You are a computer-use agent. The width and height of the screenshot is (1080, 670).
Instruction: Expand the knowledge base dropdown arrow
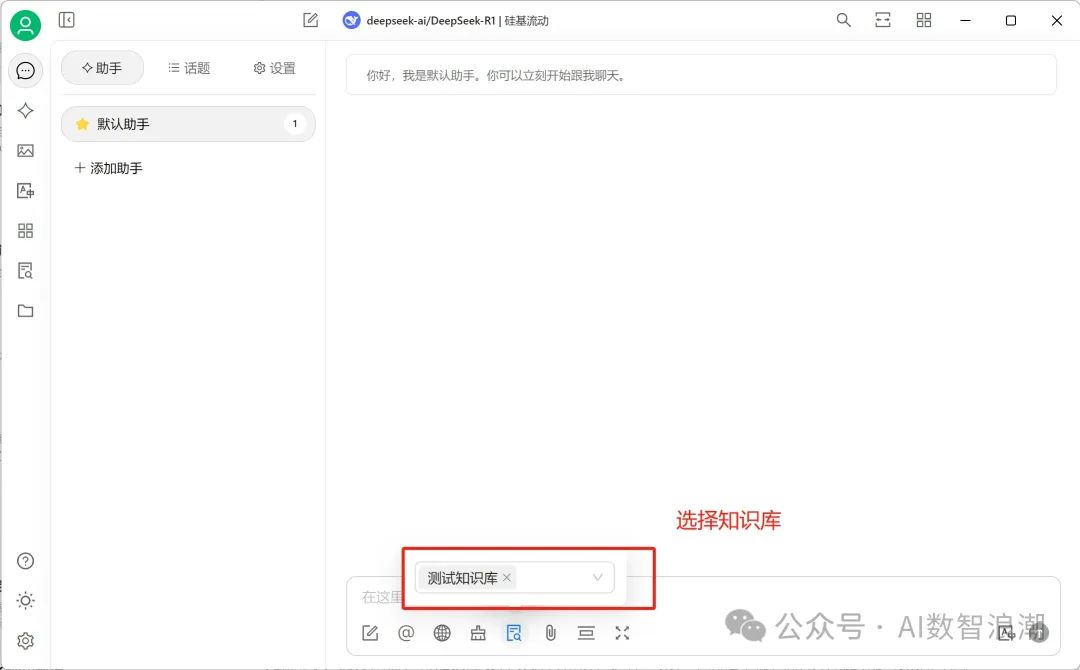pyautogui.click(x=598, y=577)
